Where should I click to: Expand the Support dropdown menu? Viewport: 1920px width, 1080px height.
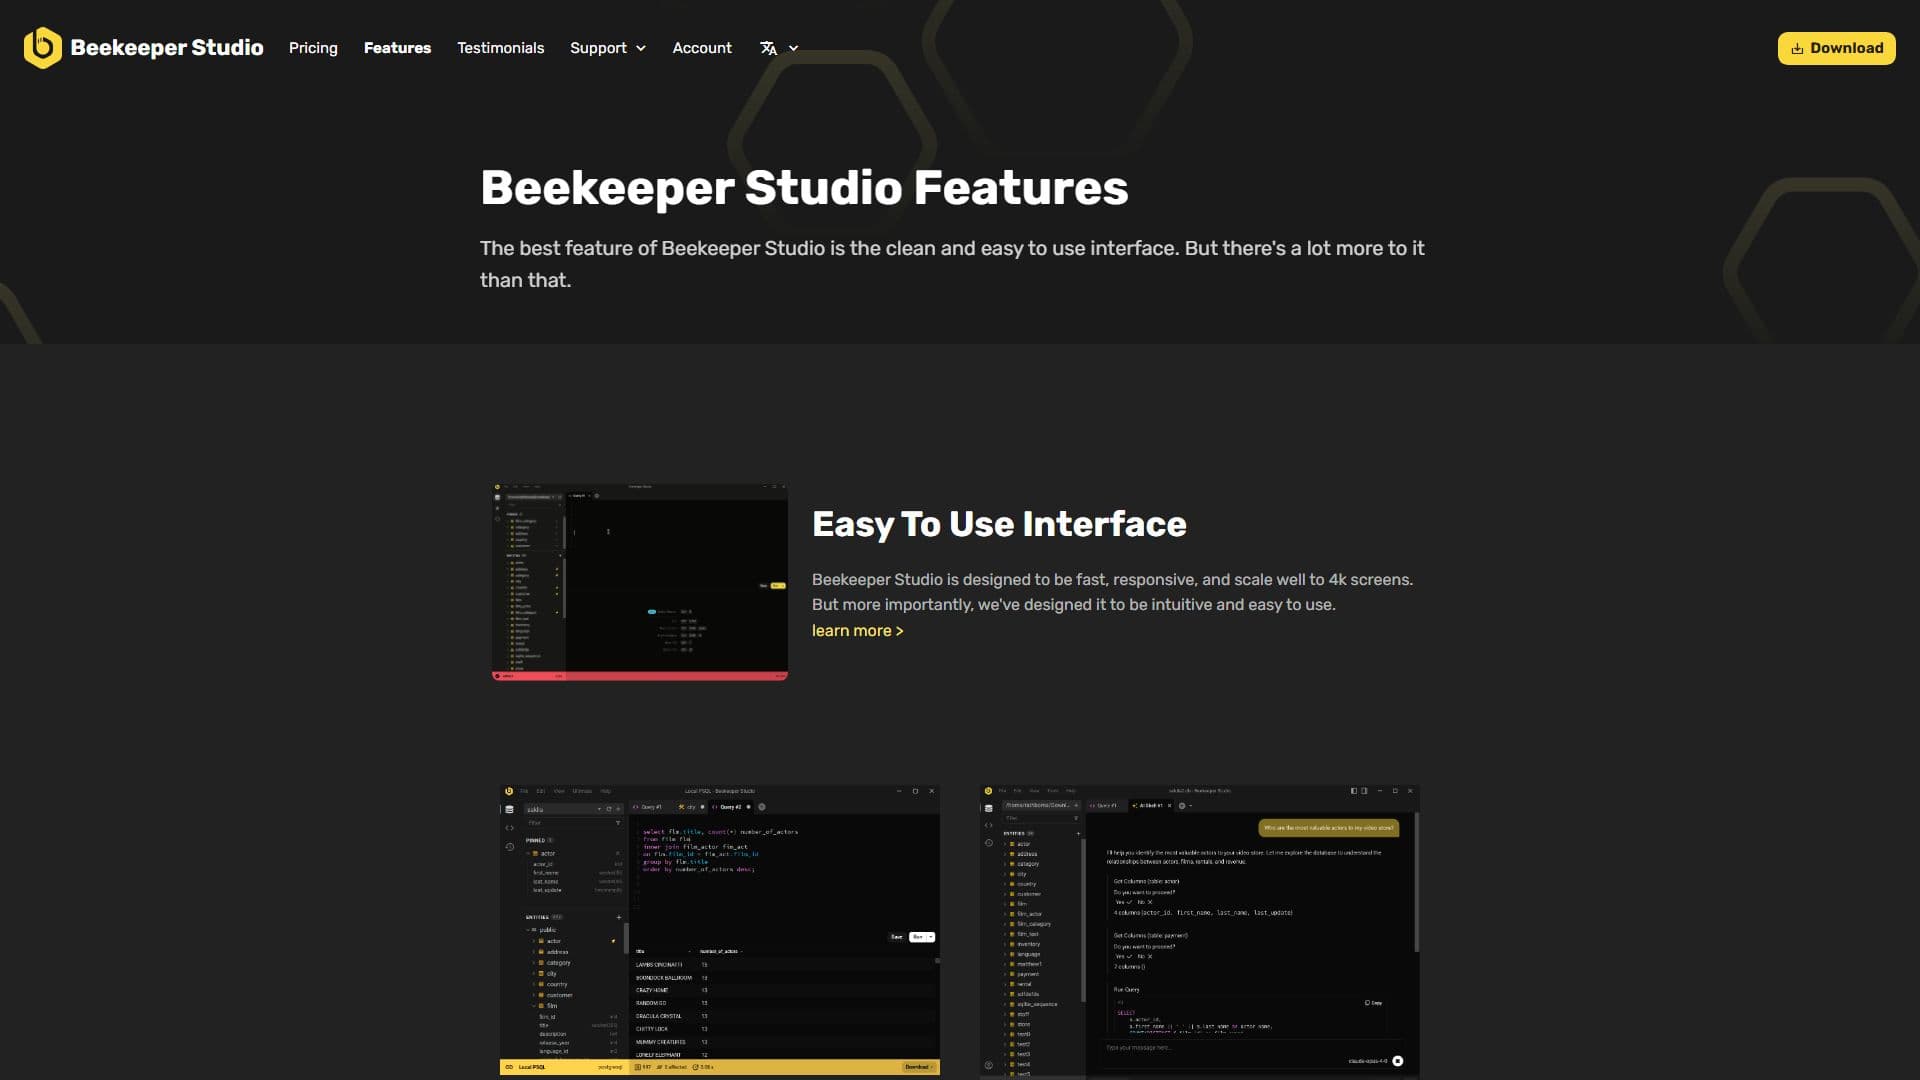(x=608, y=48)
